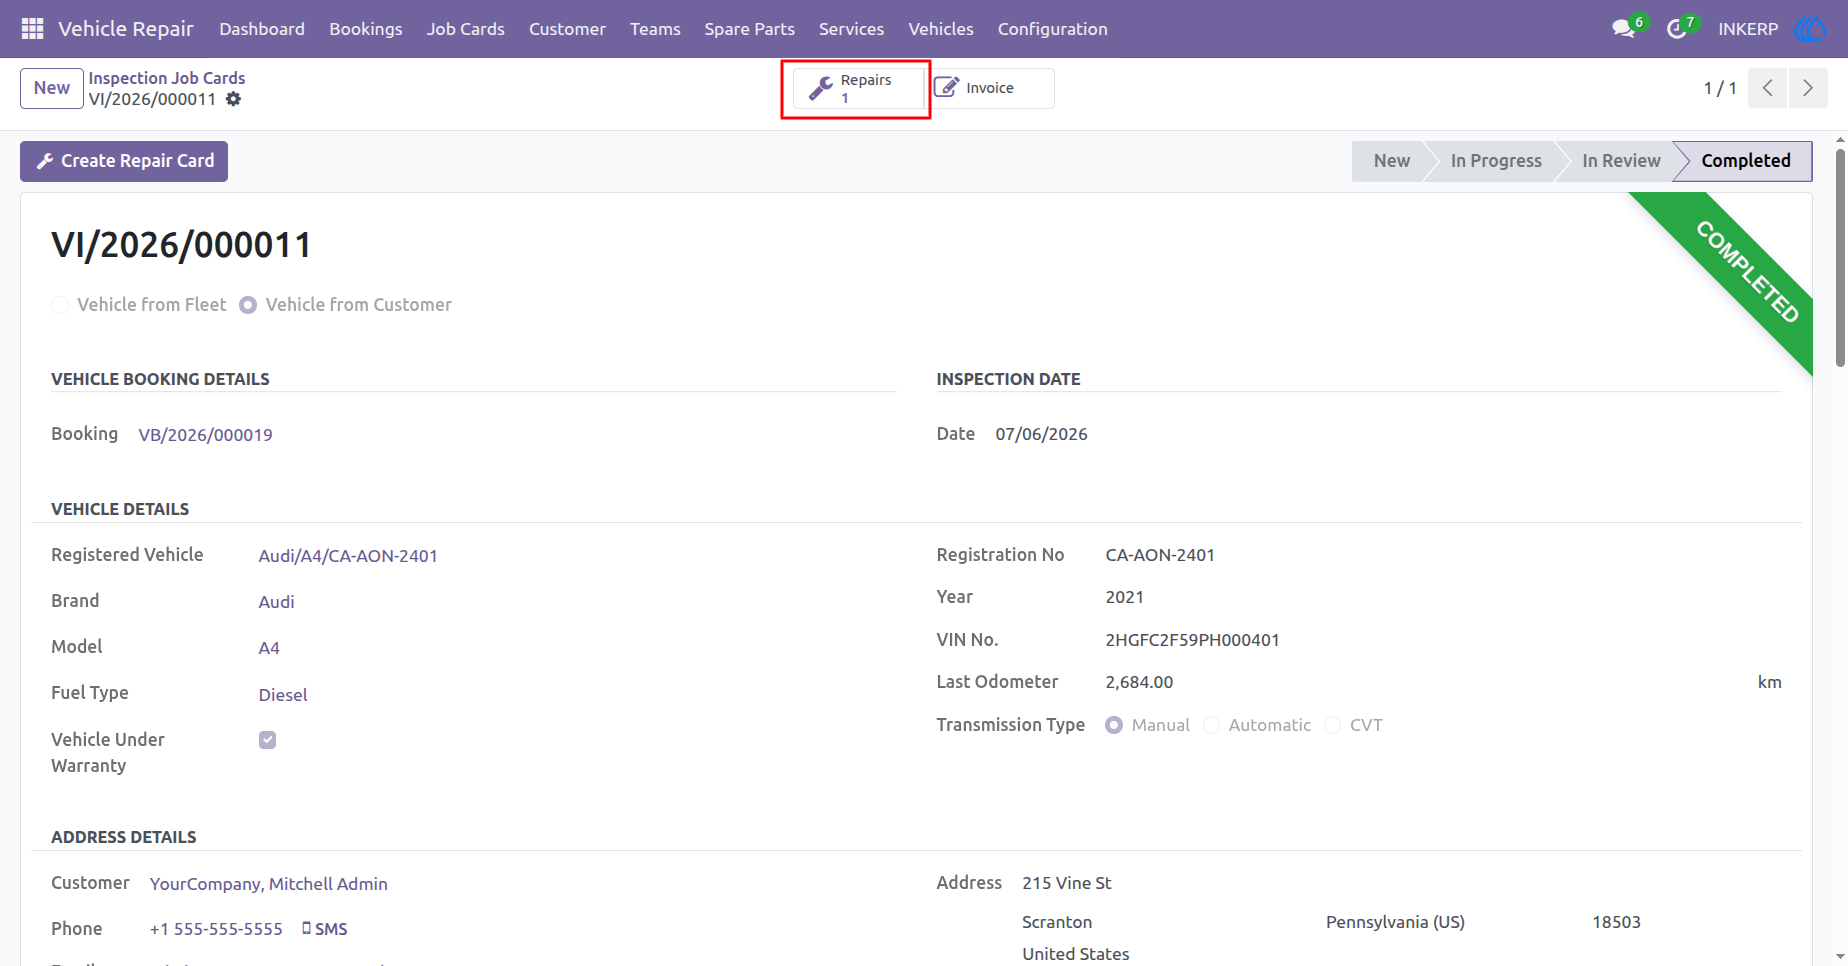Open the Inspection Job Cards breadcrumb link
Screen dimensions: 1848x966
pyautogui.click(x=167, y=78)
